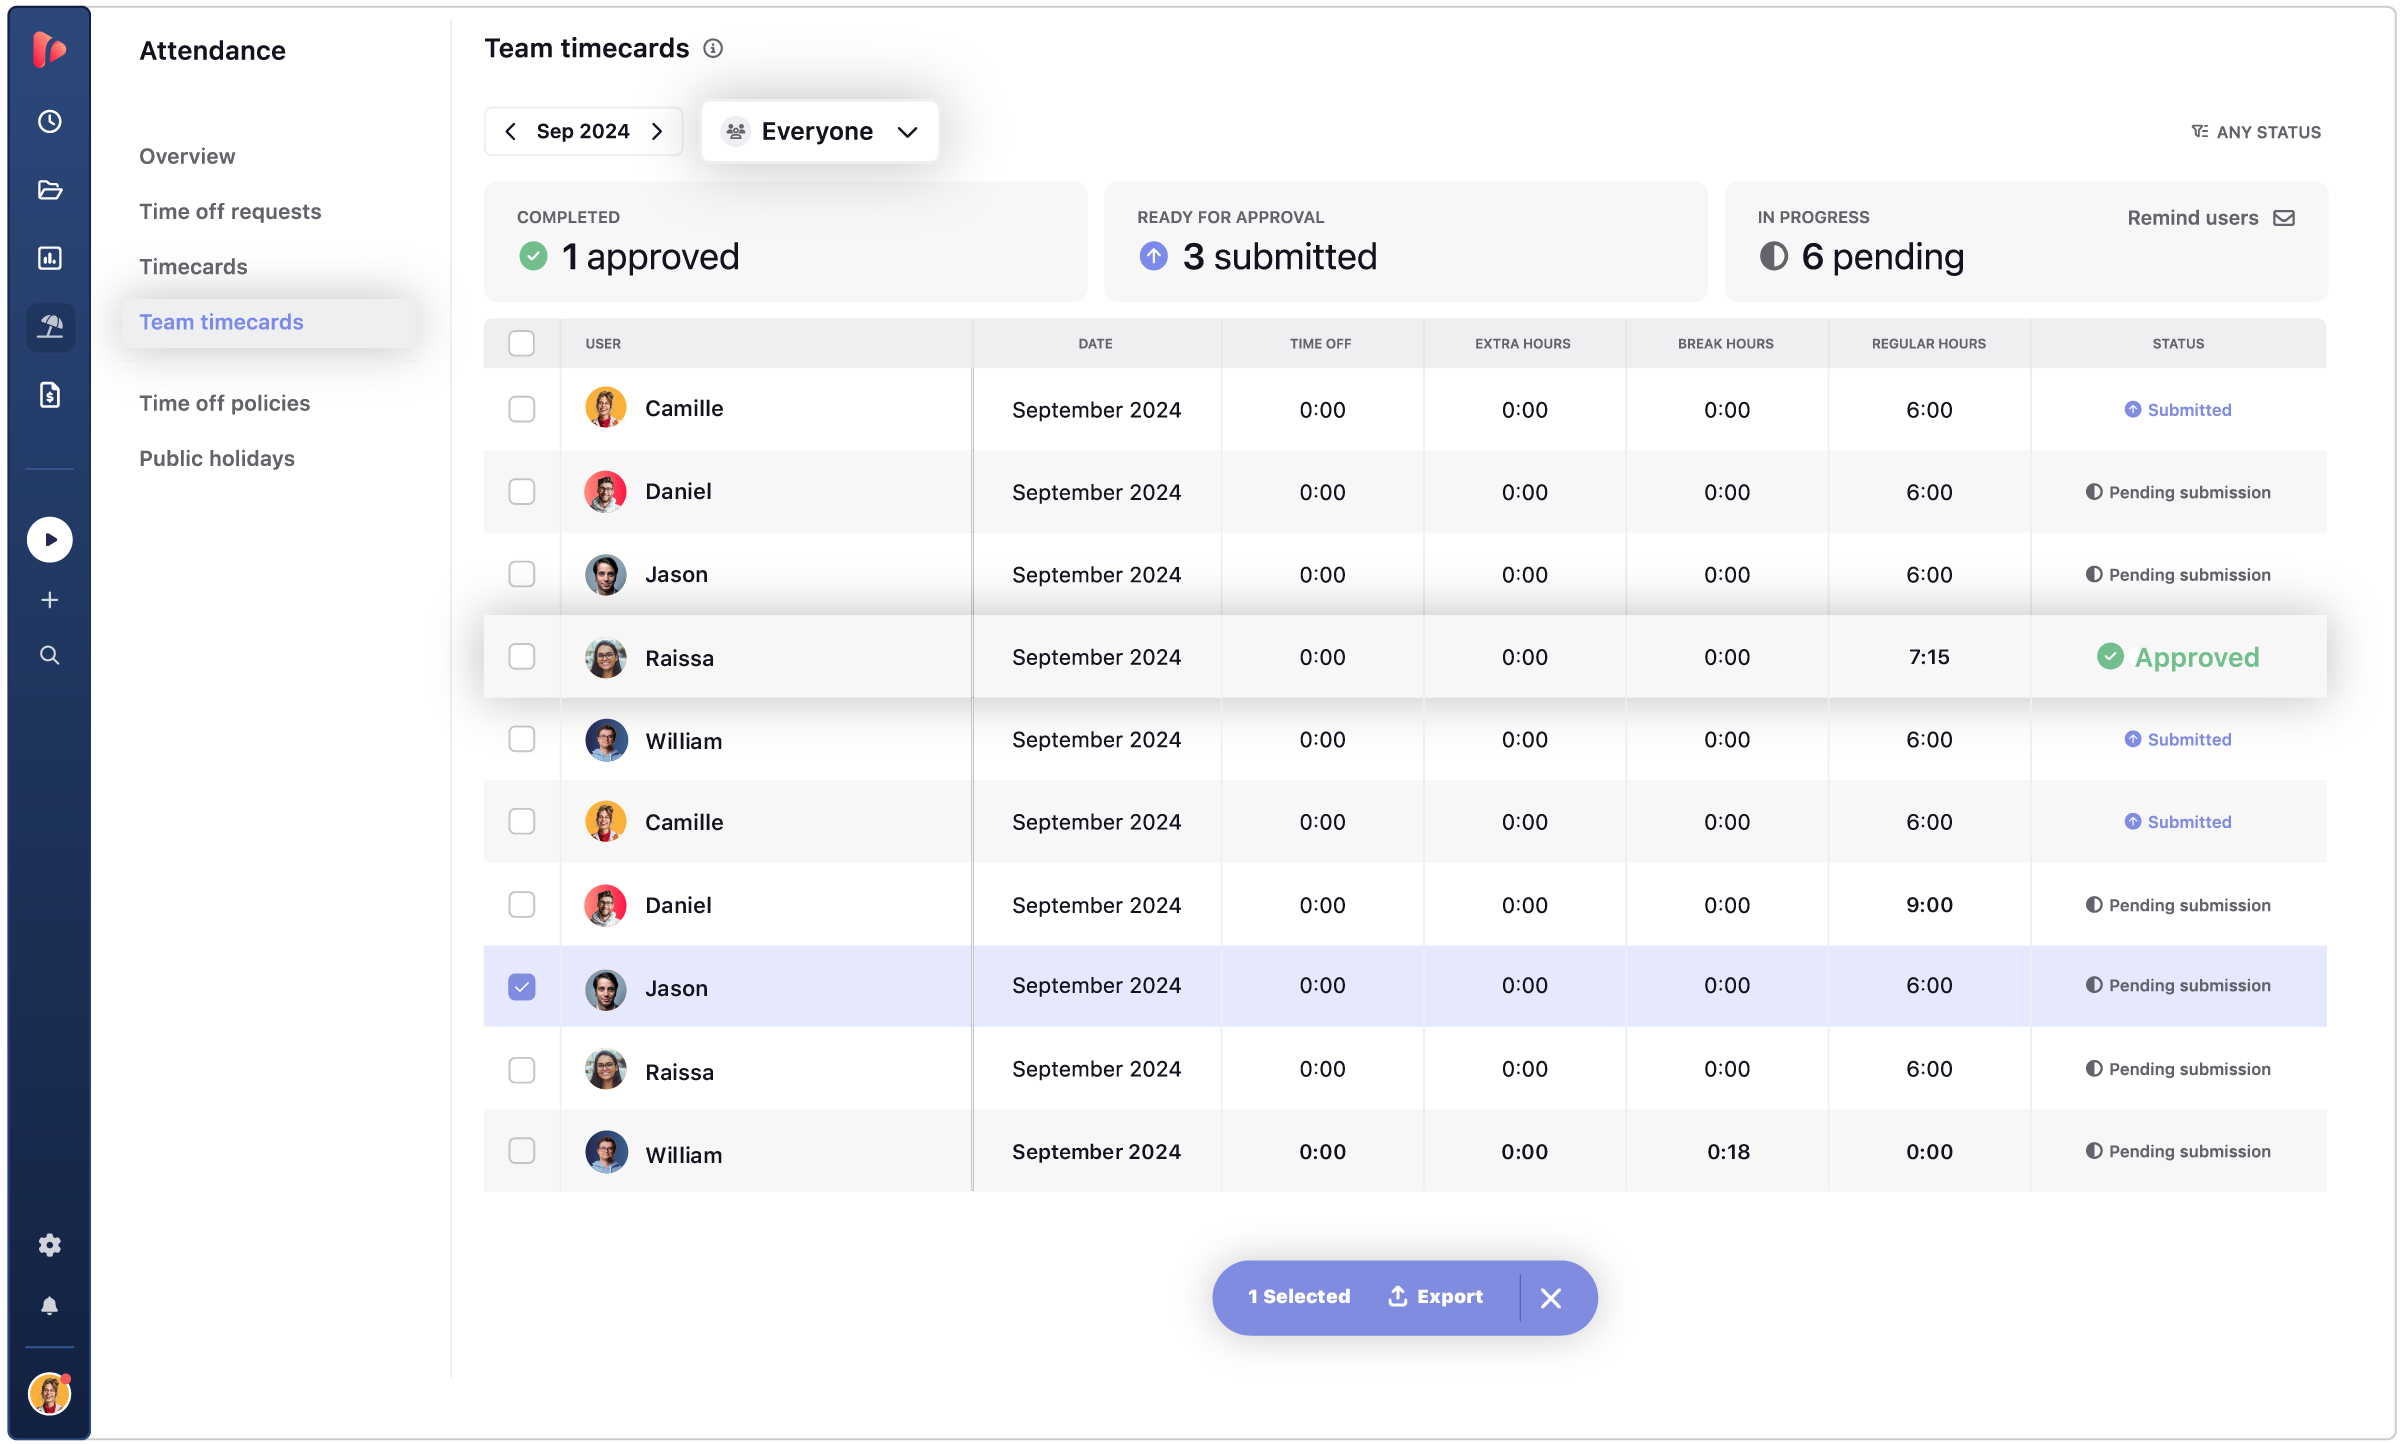The image size is (2401, 1444).
Task: Select the Team timecards menu item
Action: 221,321
